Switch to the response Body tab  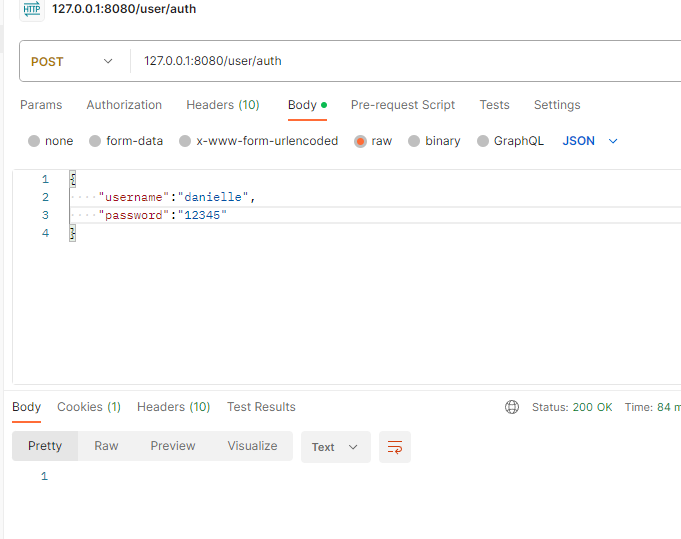(x=26, y=407)
